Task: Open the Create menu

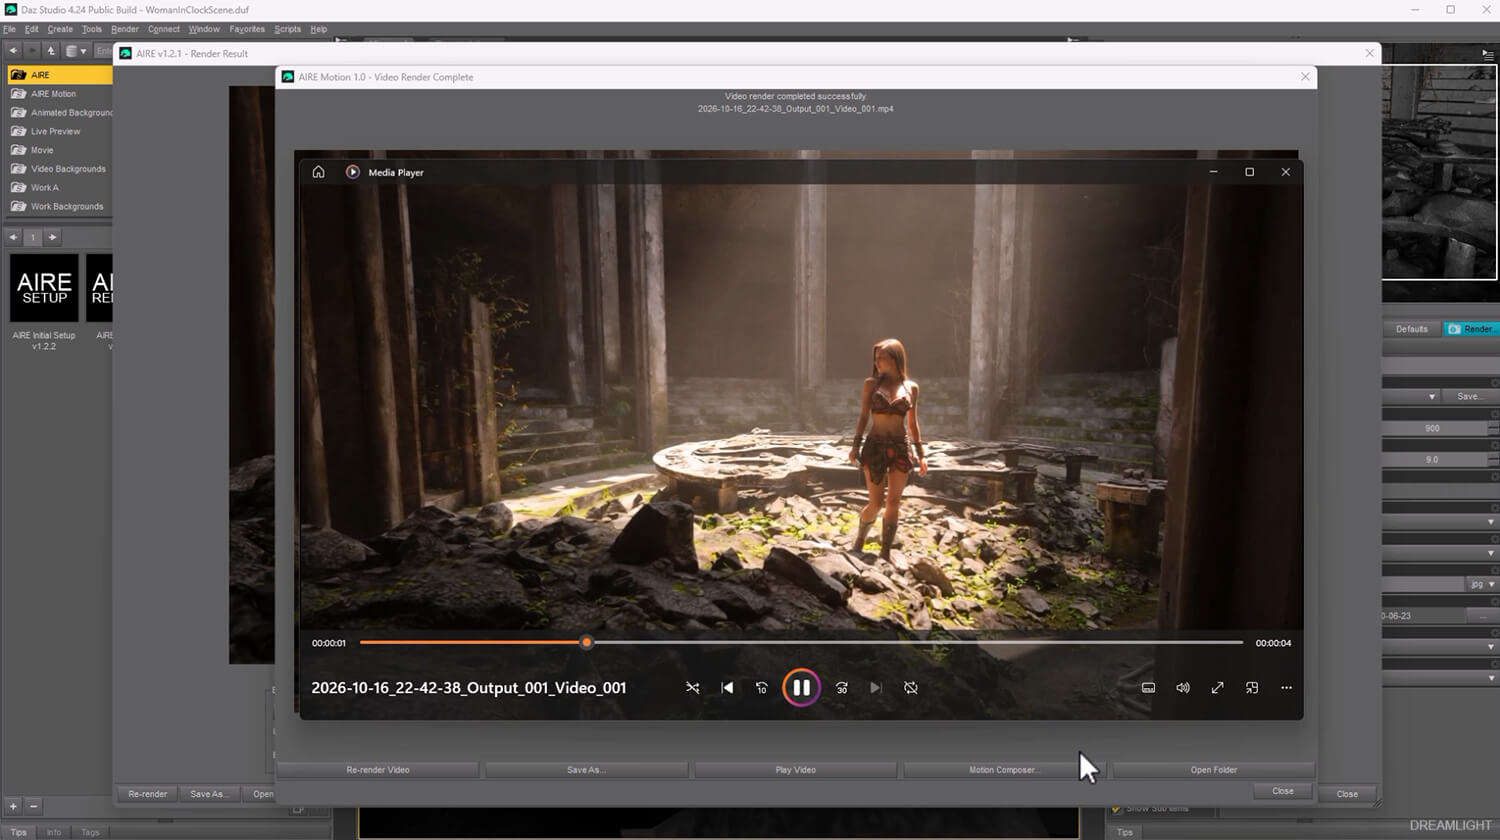Action: [60, 29]
